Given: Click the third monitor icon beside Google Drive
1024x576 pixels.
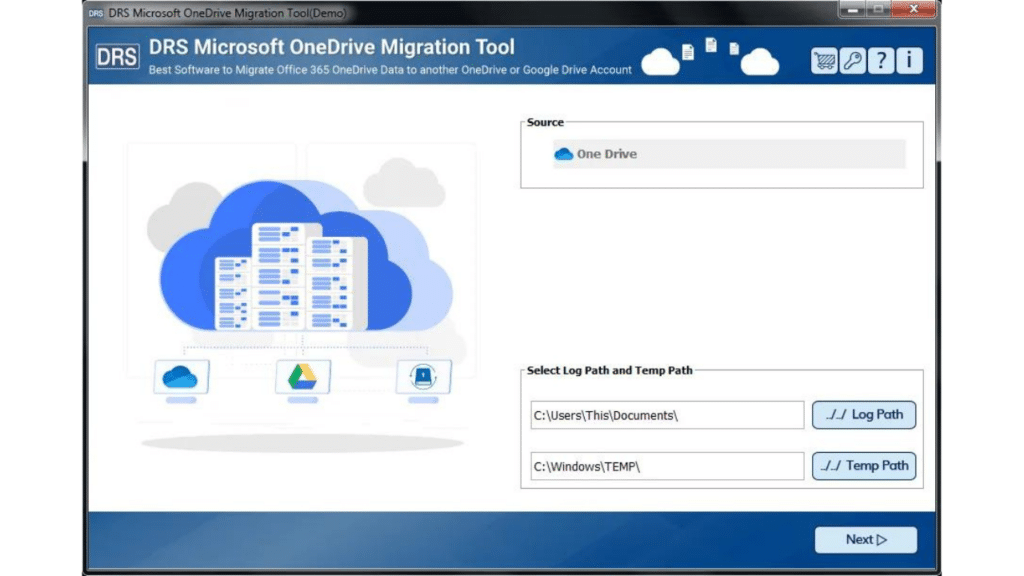Looking at the screenshot, I should pos(424,378).
